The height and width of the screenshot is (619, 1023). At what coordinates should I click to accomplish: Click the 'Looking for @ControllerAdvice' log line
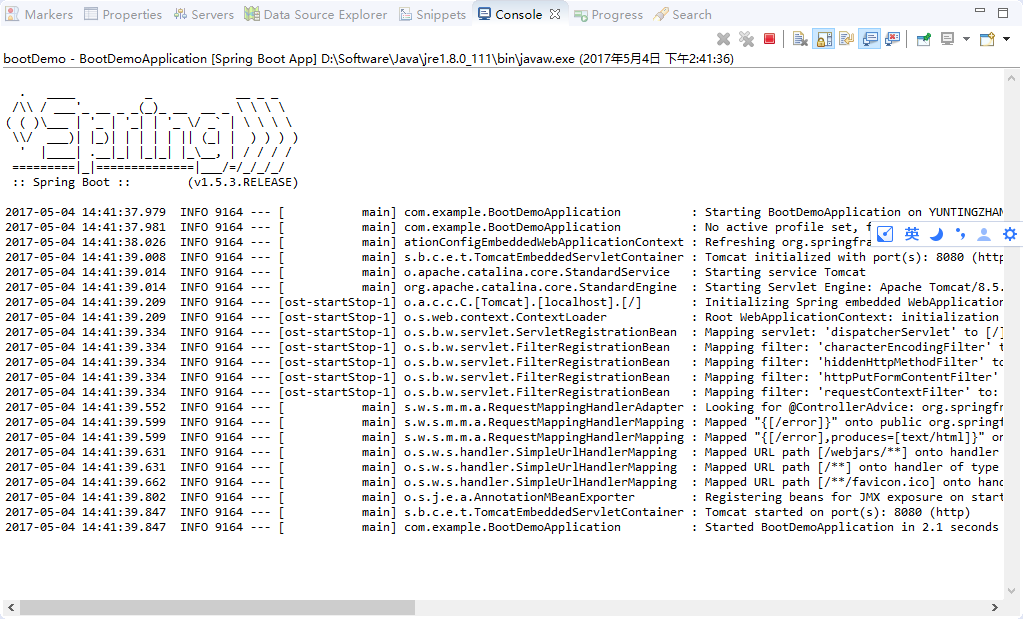point(504,407)
